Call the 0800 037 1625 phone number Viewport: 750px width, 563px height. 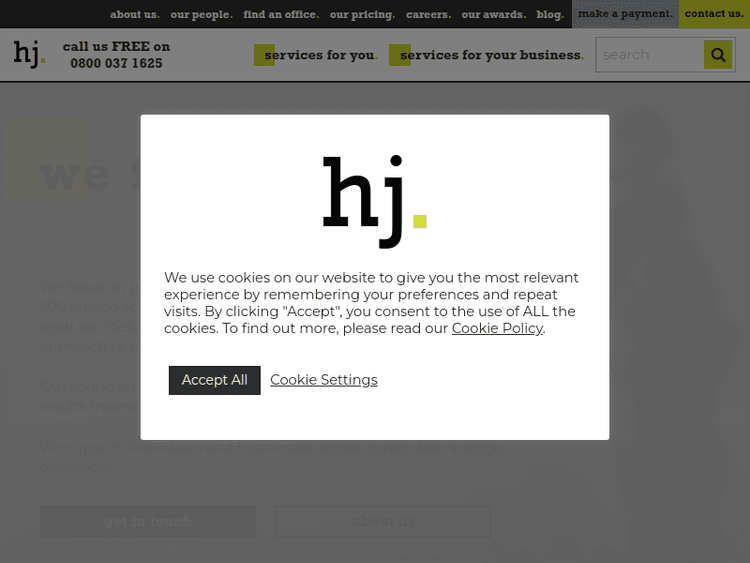[x=116, y=63]
